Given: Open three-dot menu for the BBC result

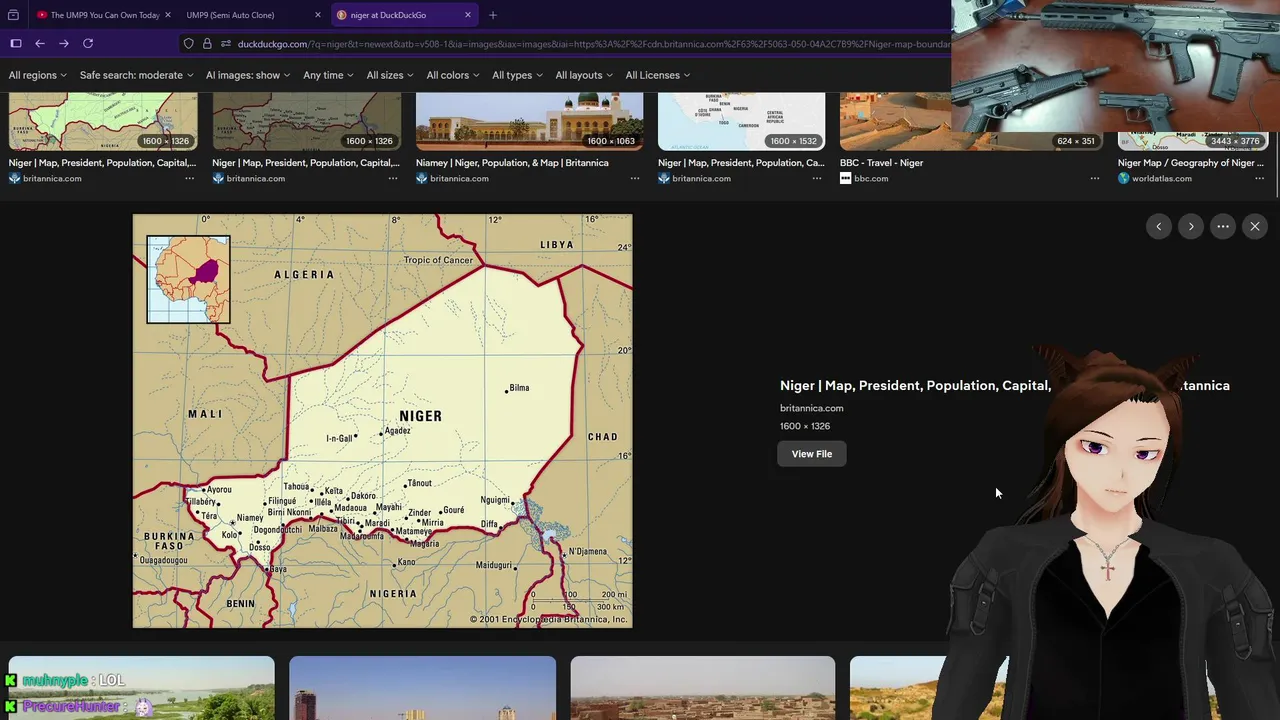Looking at the screenshot, I should 1095,178.
